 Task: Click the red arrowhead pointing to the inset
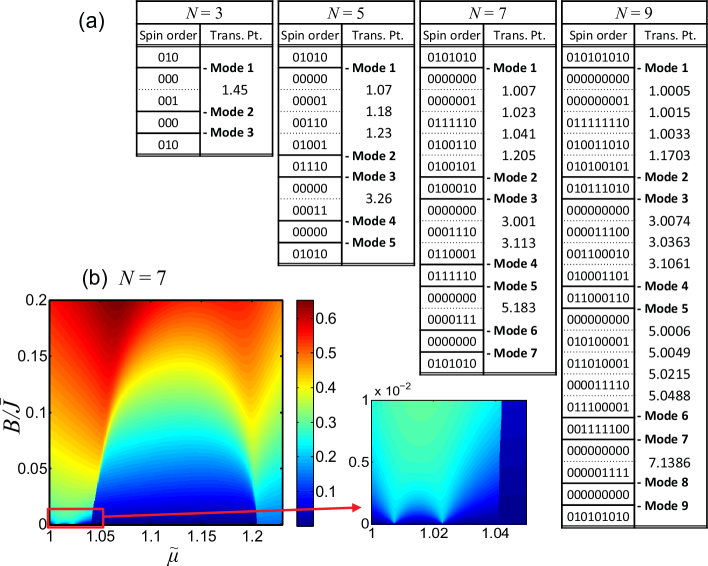355,508
